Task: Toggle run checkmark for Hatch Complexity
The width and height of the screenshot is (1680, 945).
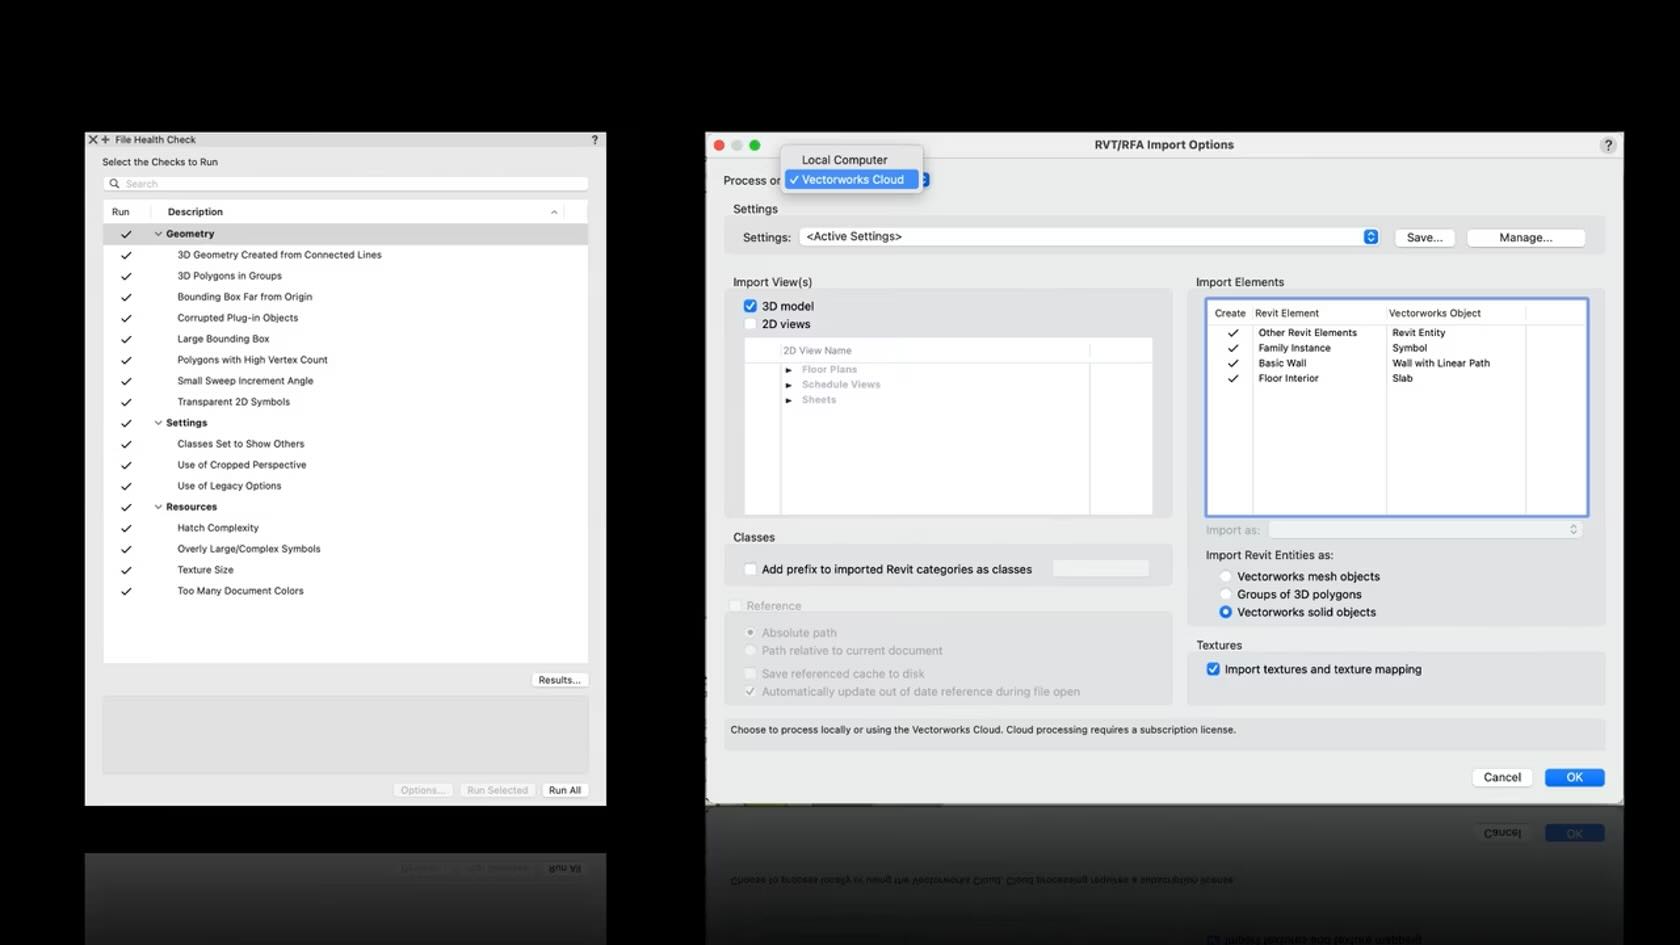Action: [x=126, y=528]
